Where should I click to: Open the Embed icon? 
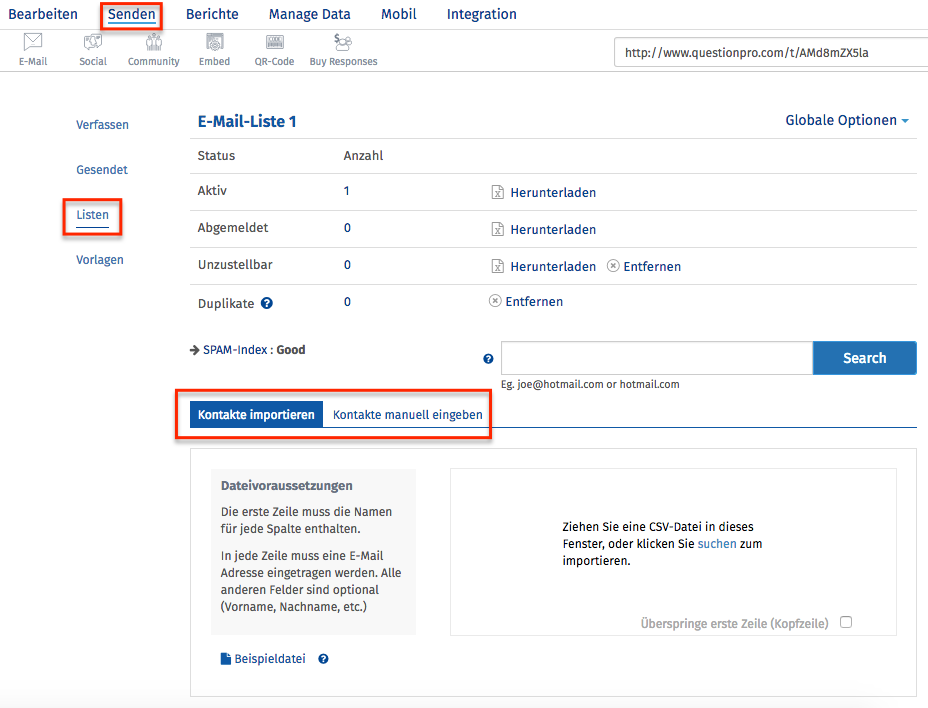click(x=214, y=42)
